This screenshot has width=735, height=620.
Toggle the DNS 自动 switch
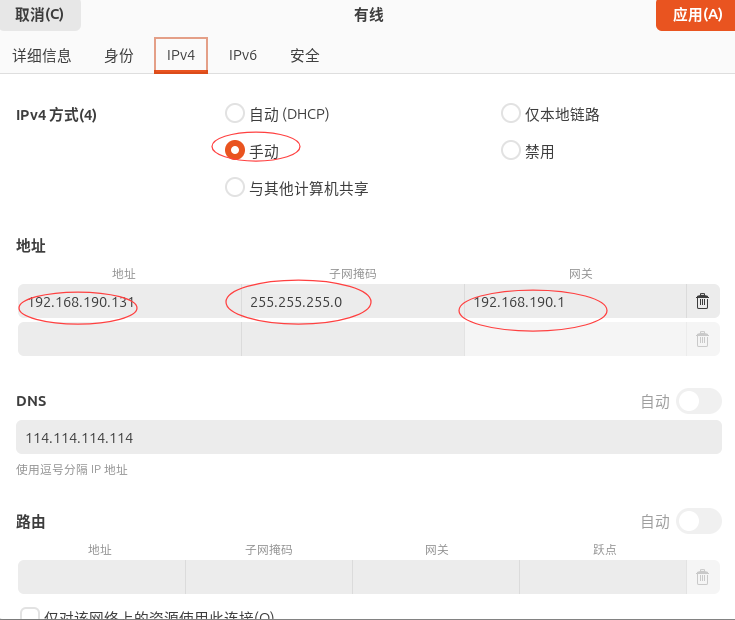[699, 401]
